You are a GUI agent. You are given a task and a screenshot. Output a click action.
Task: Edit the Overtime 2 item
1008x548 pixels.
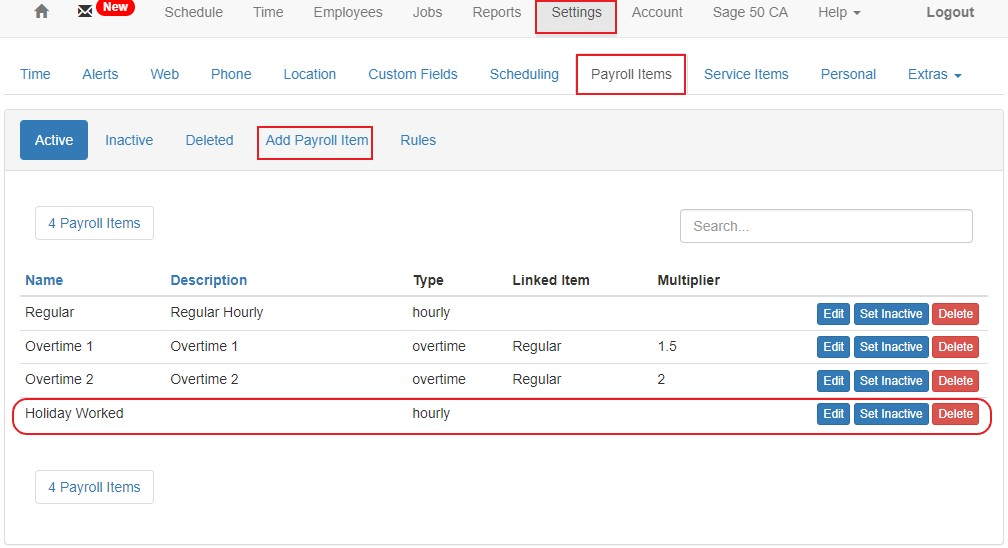(x=834, y=380)
